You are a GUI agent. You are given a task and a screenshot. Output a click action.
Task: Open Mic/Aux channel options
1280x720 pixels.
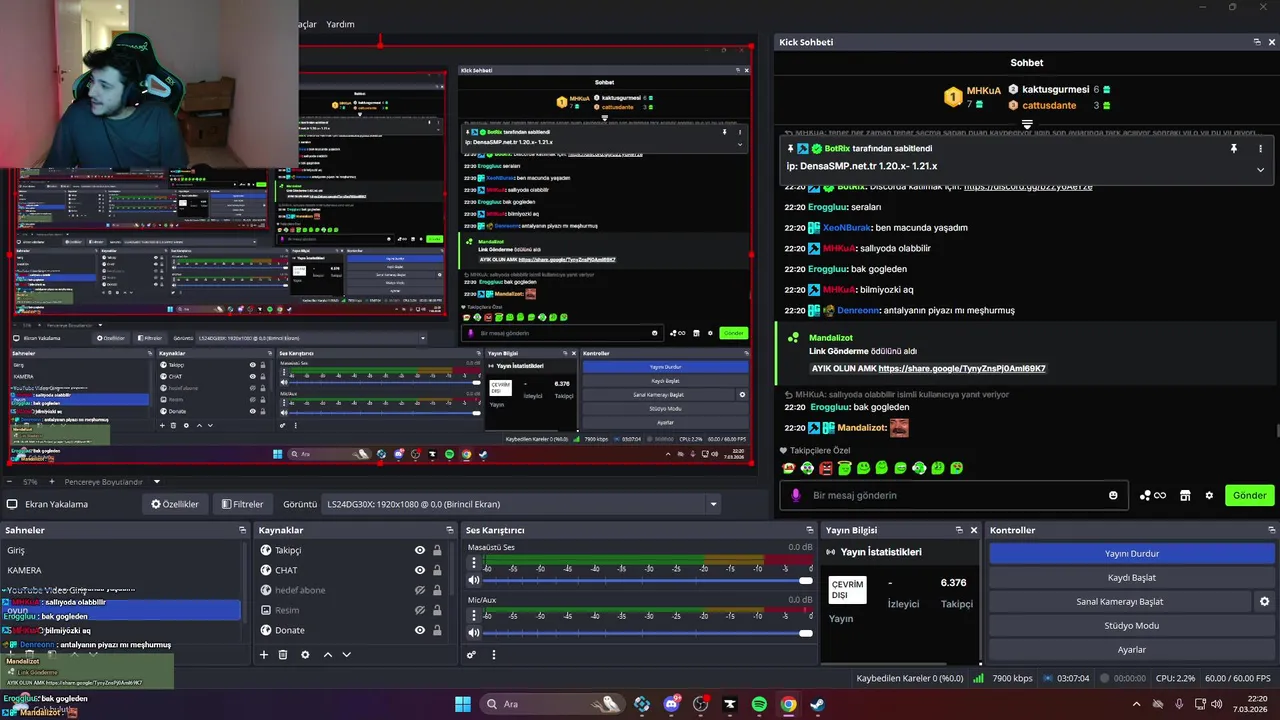click(474, 615)
